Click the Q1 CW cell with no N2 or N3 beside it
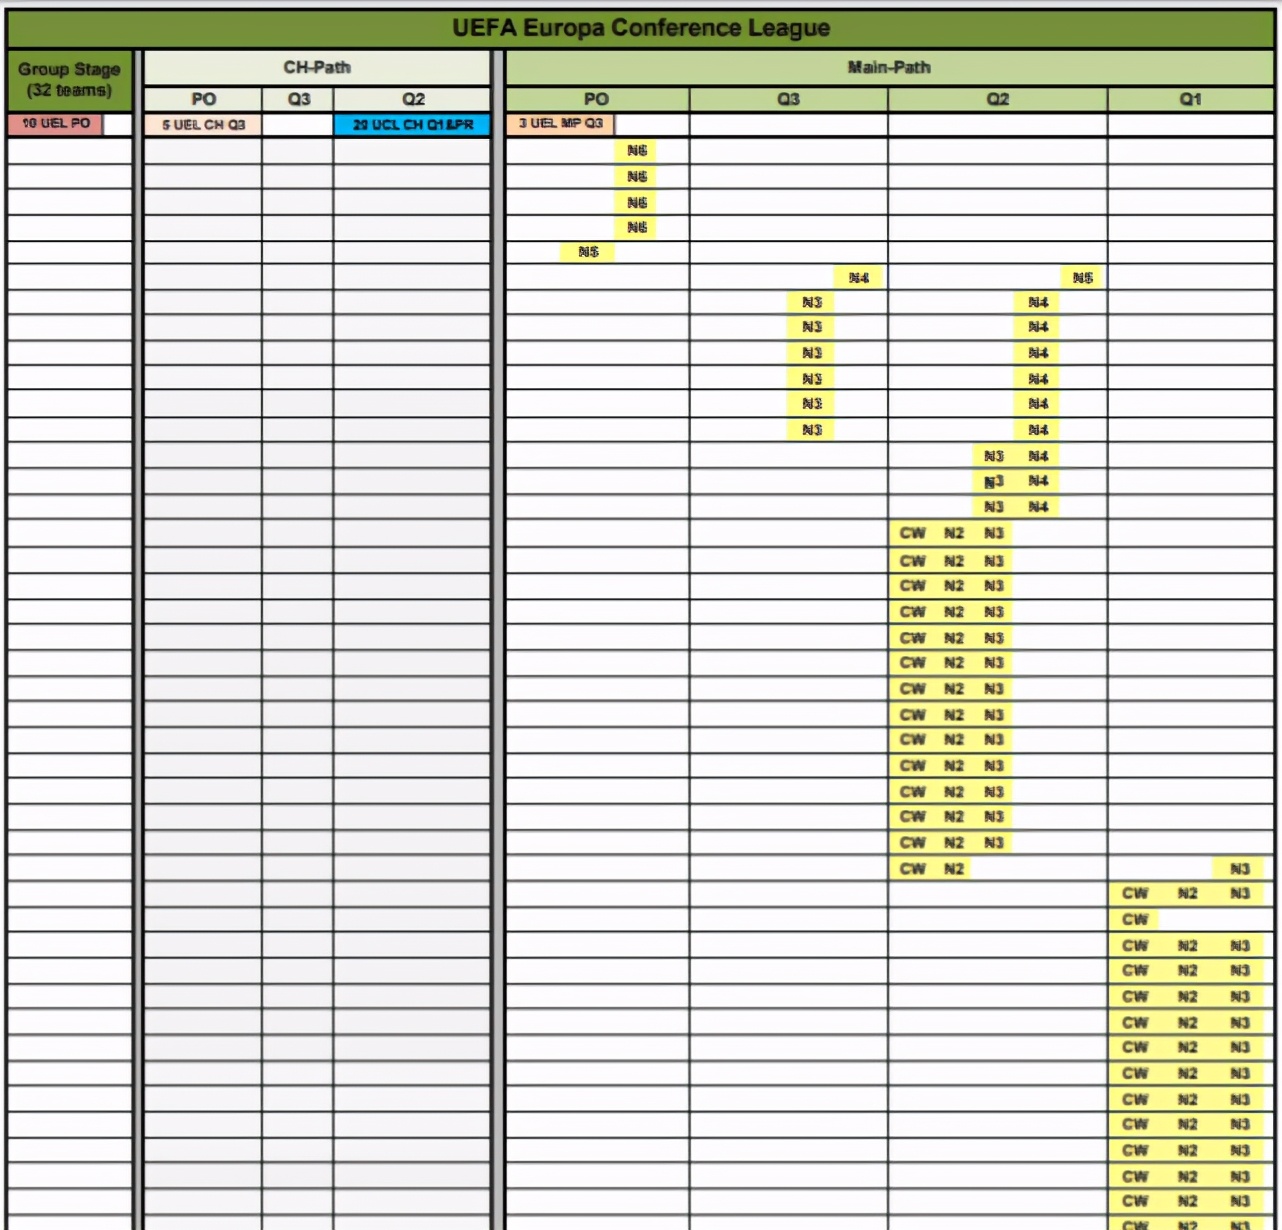The image size is (1282, 1230). (1134, 919)
